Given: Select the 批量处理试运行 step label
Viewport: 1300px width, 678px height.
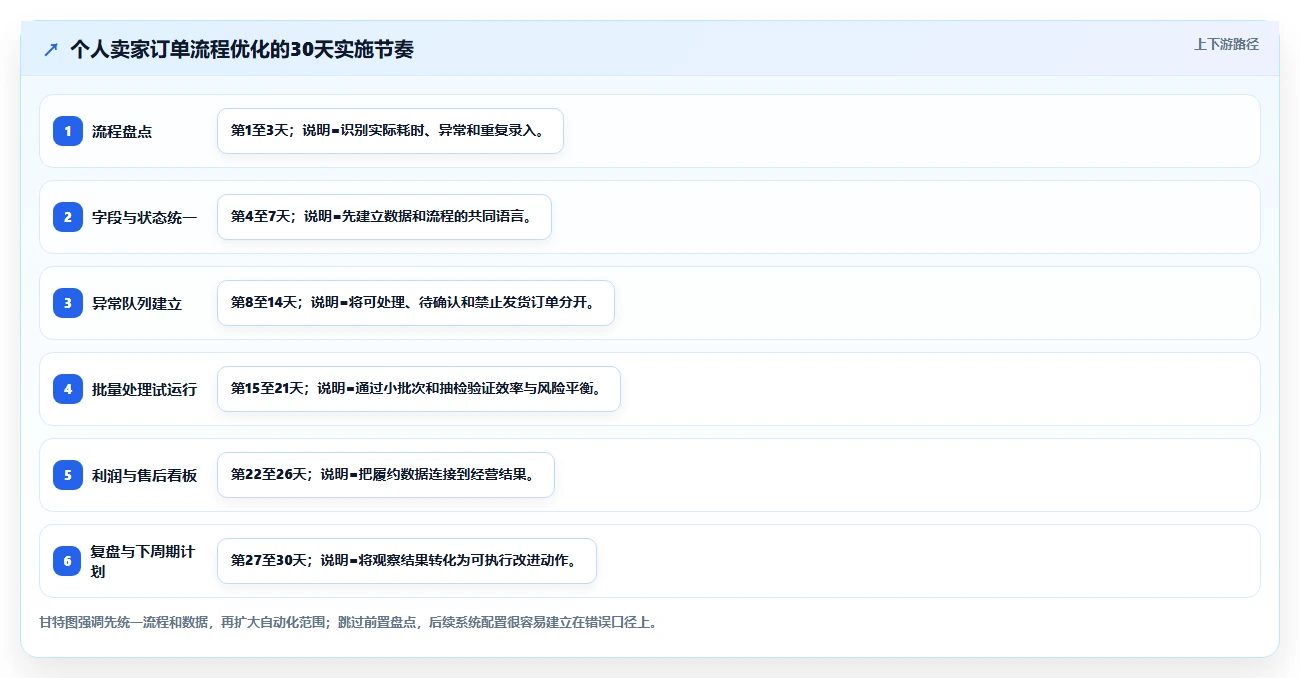Looking at the screenshot, I should click(145, 389).
